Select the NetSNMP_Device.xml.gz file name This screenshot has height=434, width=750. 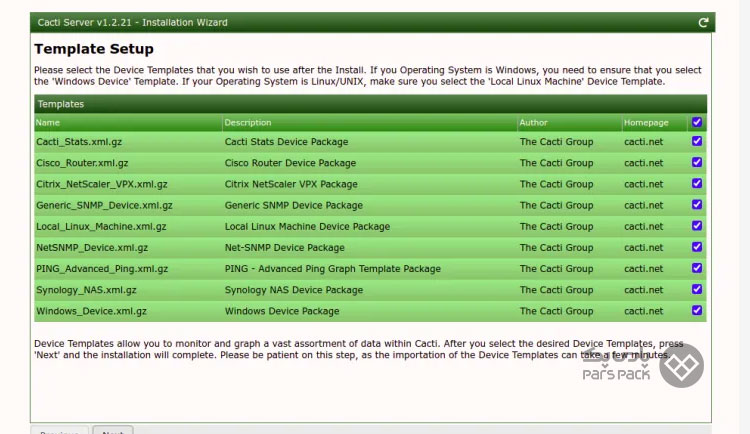click(92, 247)
